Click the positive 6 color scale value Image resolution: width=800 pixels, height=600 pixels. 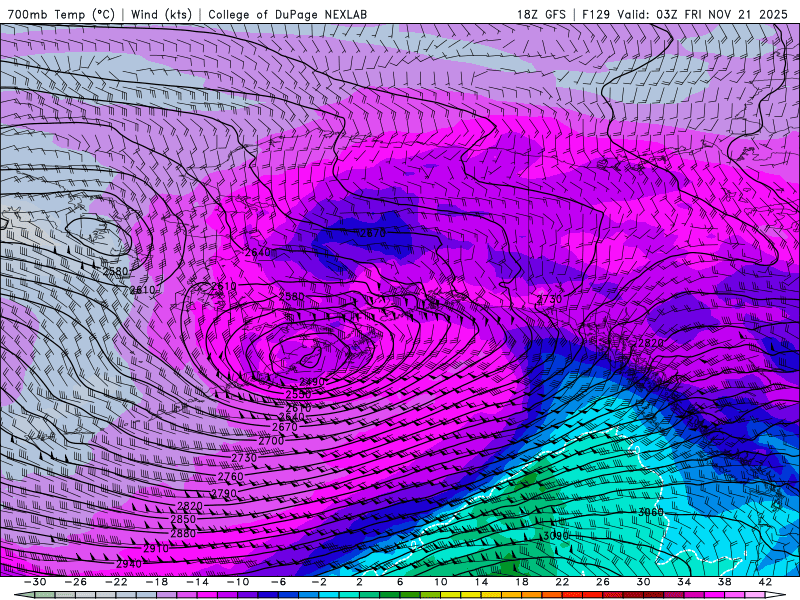399,582
